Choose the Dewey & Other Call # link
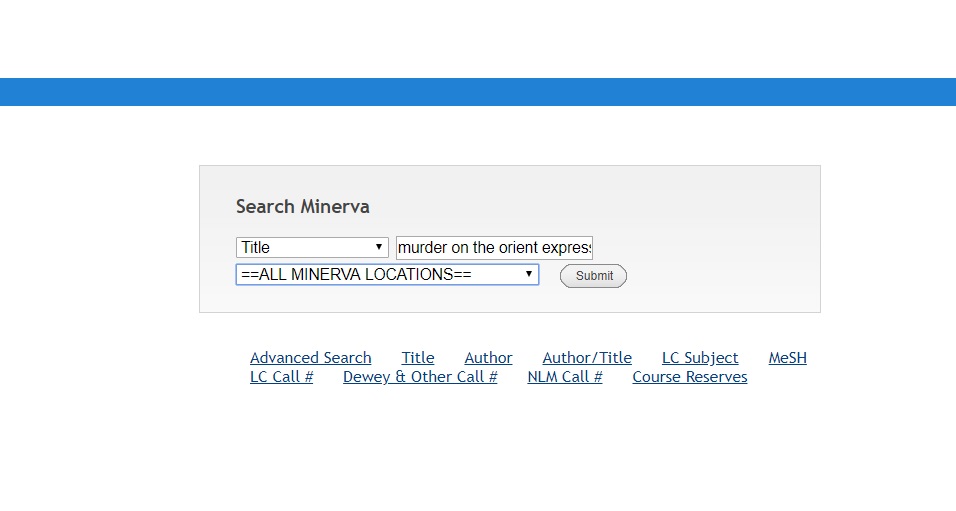 click(x=420, y=377)
